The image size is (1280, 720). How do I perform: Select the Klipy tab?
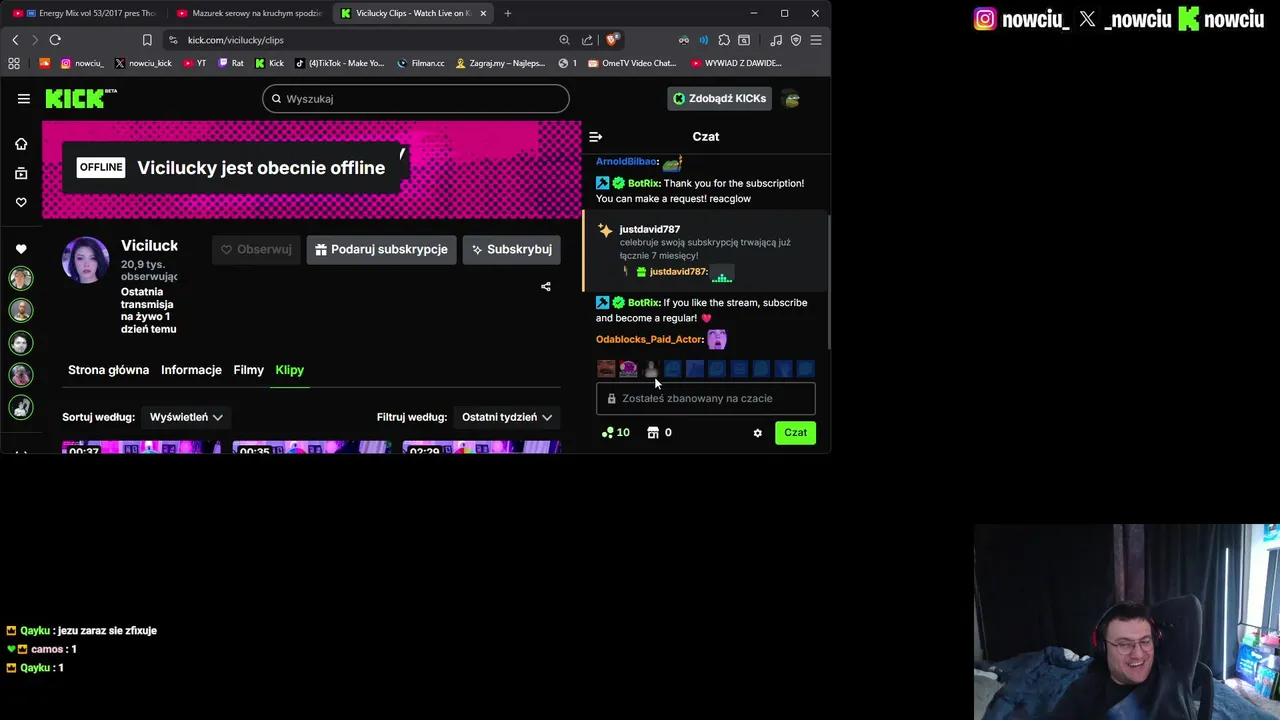coord(290,370)
